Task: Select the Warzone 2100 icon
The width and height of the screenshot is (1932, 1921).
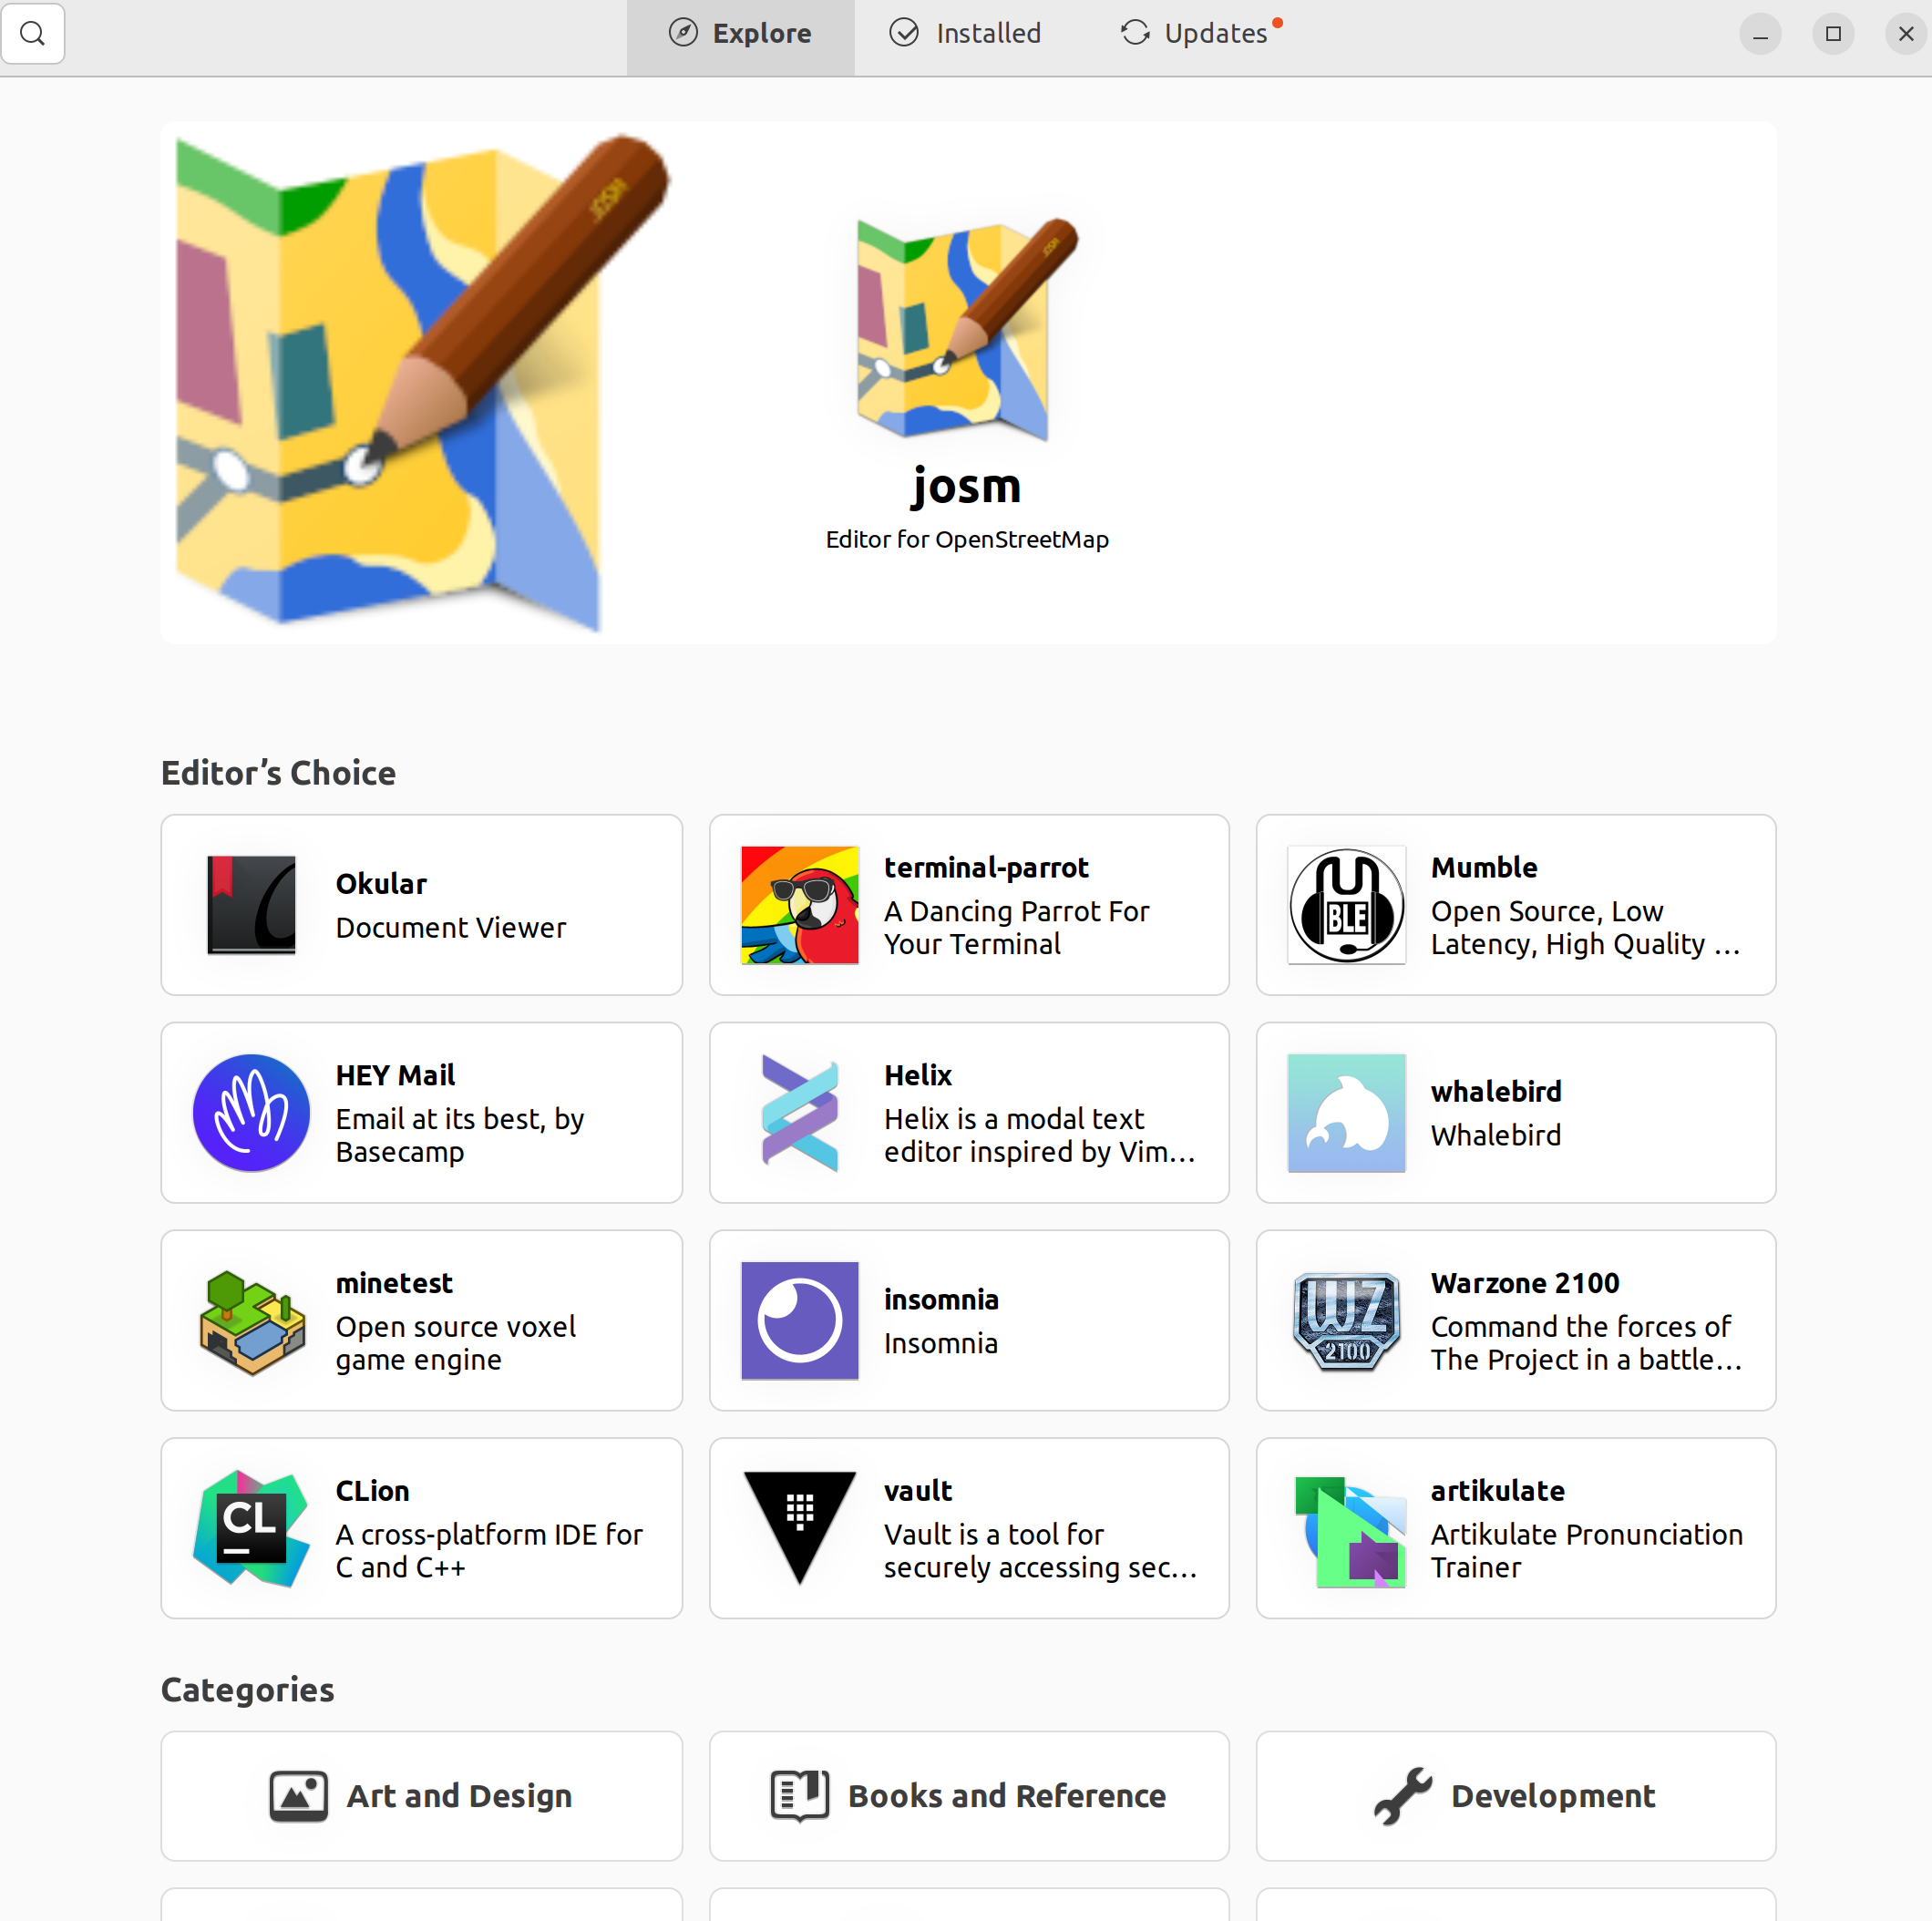Action: [x=1346, y=1320]
